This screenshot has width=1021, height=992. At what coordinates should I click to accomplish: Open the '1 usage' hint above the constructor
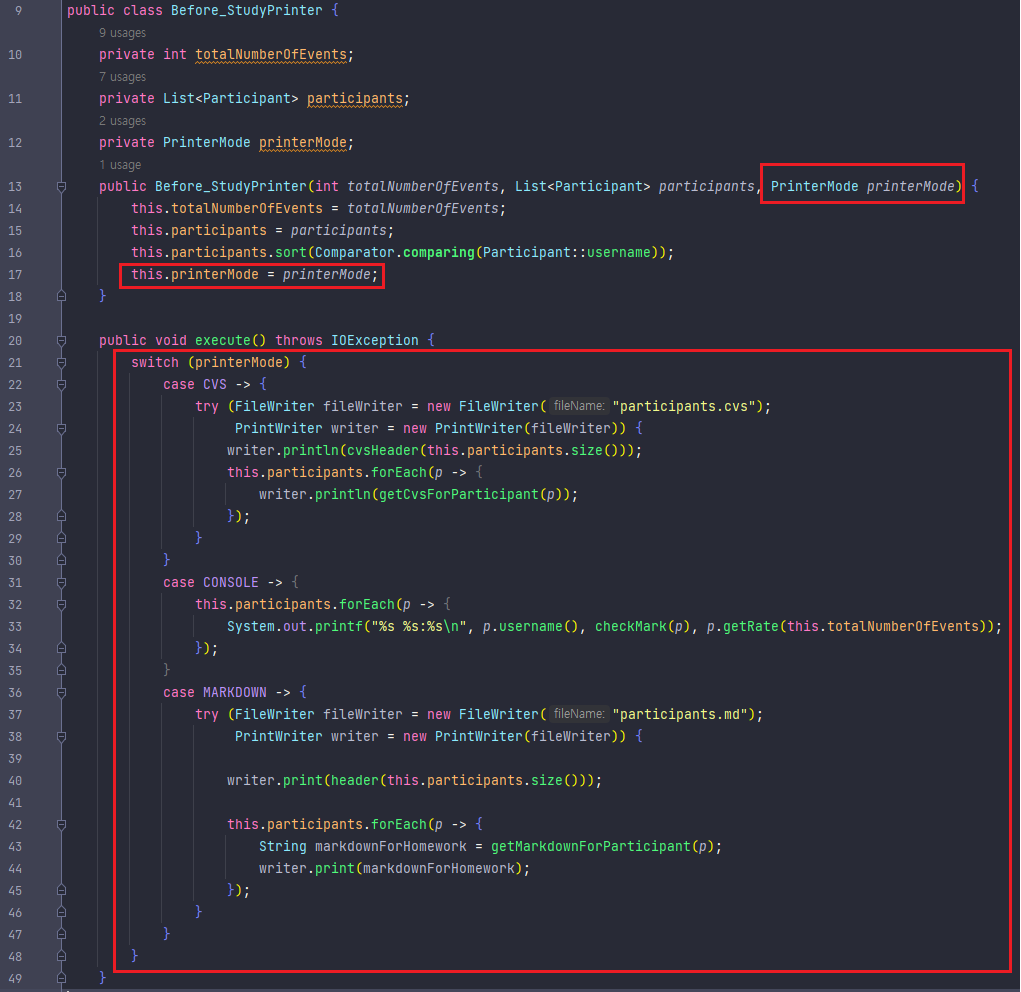(120, 165)
